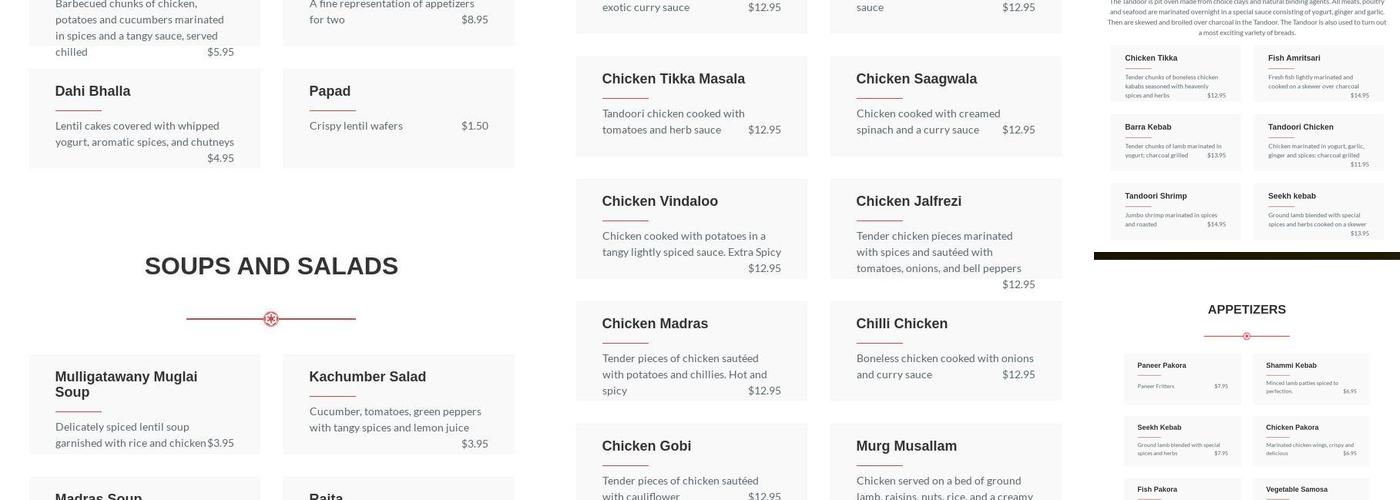The height and width of the screenshot is (500, 1400).
Task: Click the ornament icon under Soups and Salads
Action: (271, 319)
